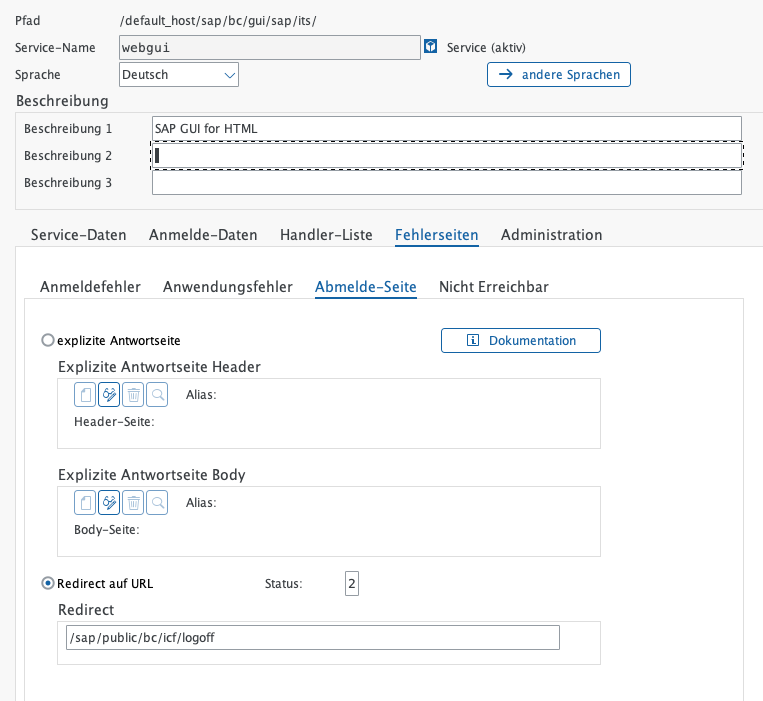The image size is (763, 701).
Task: Switch to the Service-Daten tab
Action: (78, 235)
